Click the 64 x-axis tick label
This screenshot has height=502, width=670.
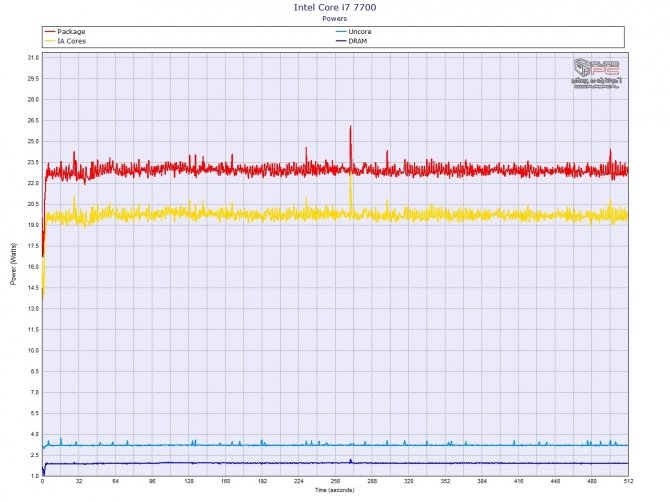pos(115,481)
